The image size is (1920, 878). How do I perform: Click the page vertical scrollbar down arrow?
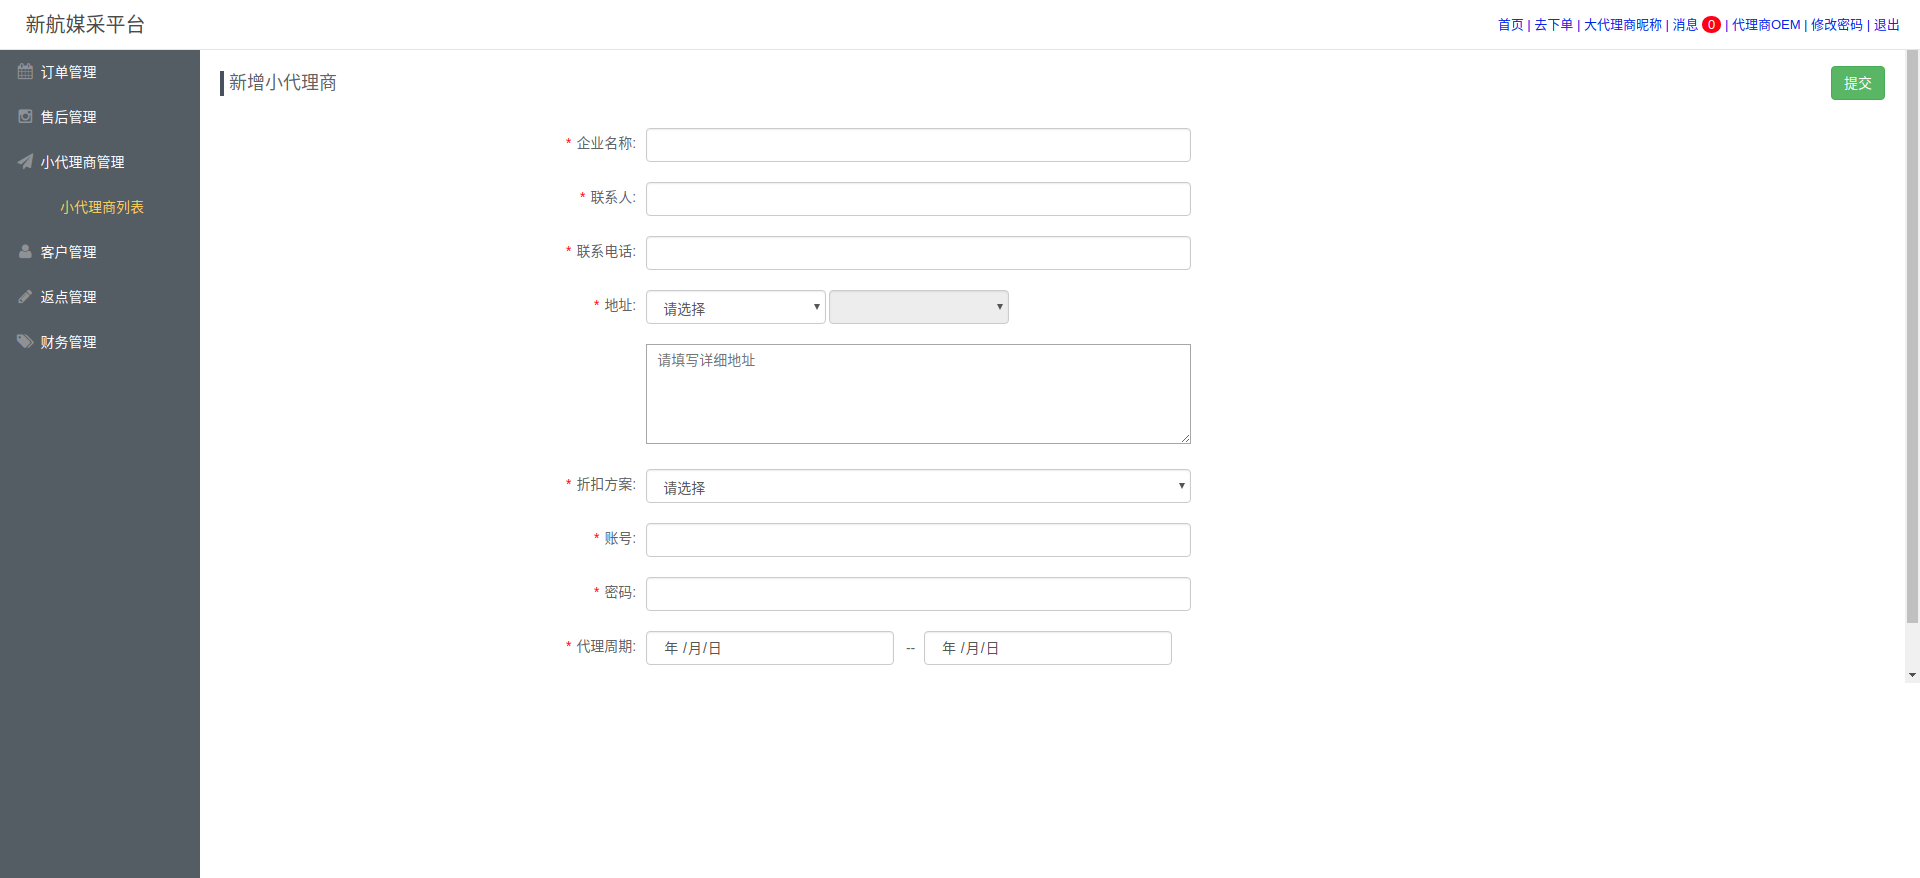pyautogui.click(x=1912, y=675)
